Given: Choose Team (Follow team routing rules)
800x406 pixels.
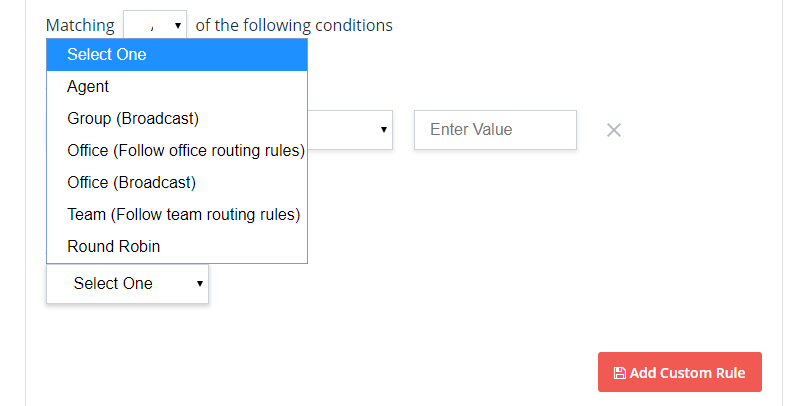Looking at the screenshot, I should pyautogui.click(x=177, y=215).
